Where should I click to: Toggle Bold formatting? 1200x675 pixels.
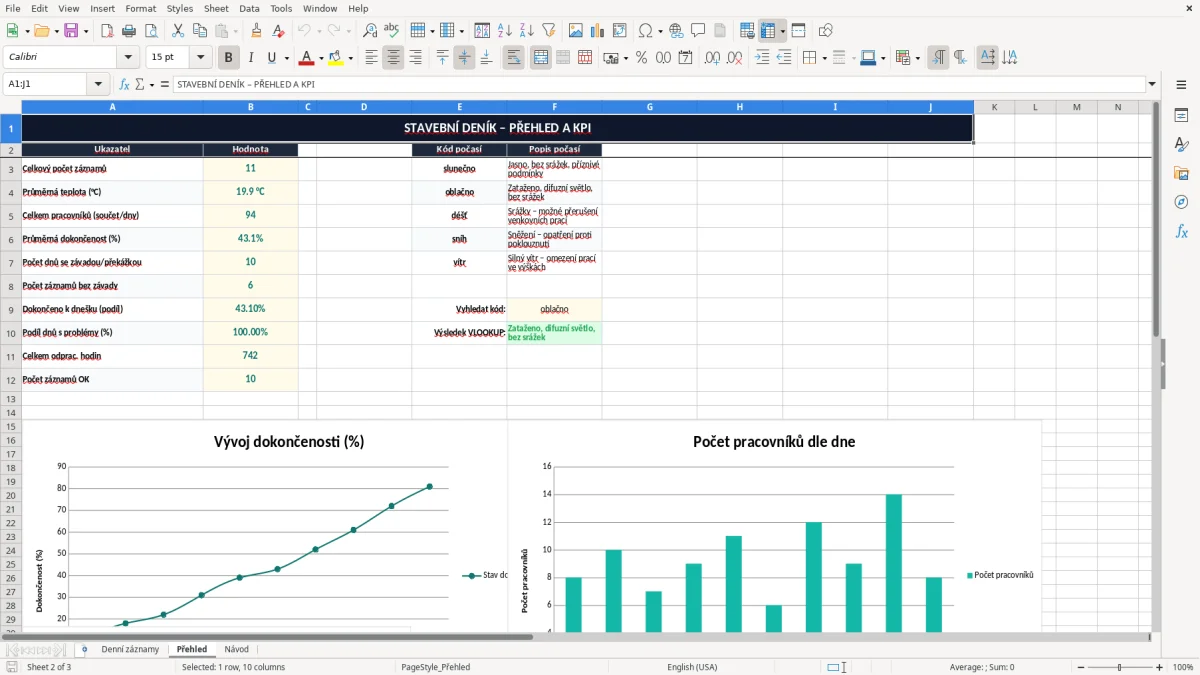[228, 58]
